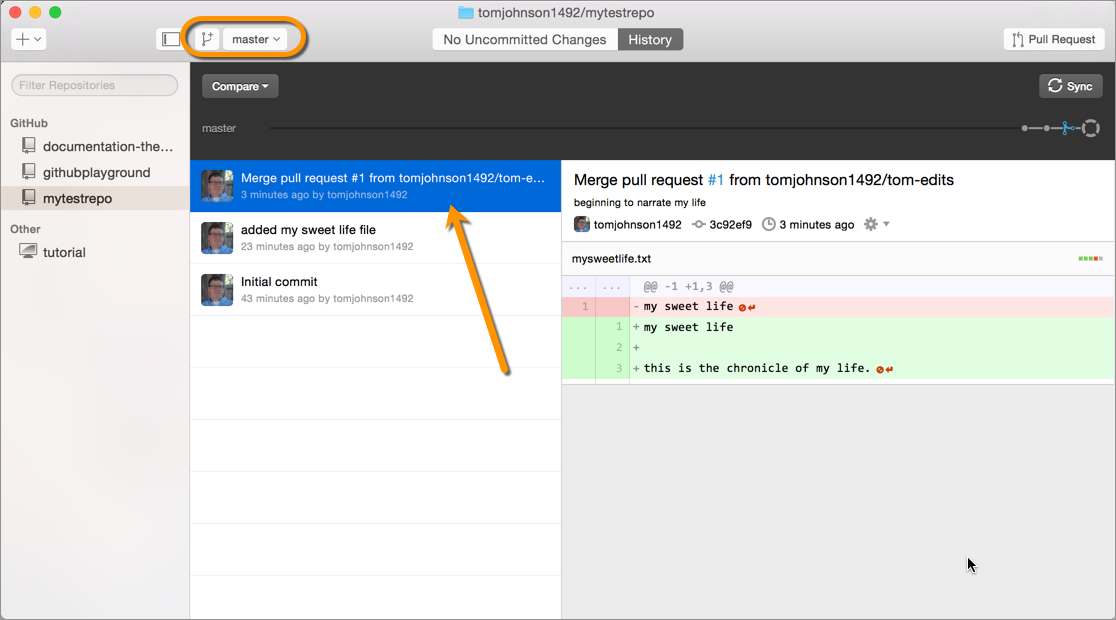Click the mysweetlife.txt diff stat squares
The image size is (1116, 620).
pyautogui.click(x=1090, y=259)
